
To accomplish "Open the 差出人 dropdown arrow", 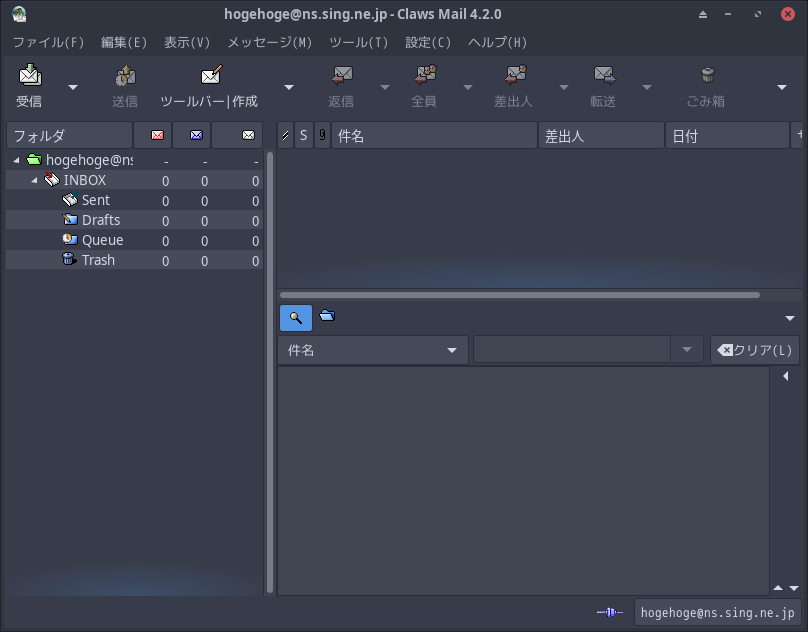I will tap(564, 87).
